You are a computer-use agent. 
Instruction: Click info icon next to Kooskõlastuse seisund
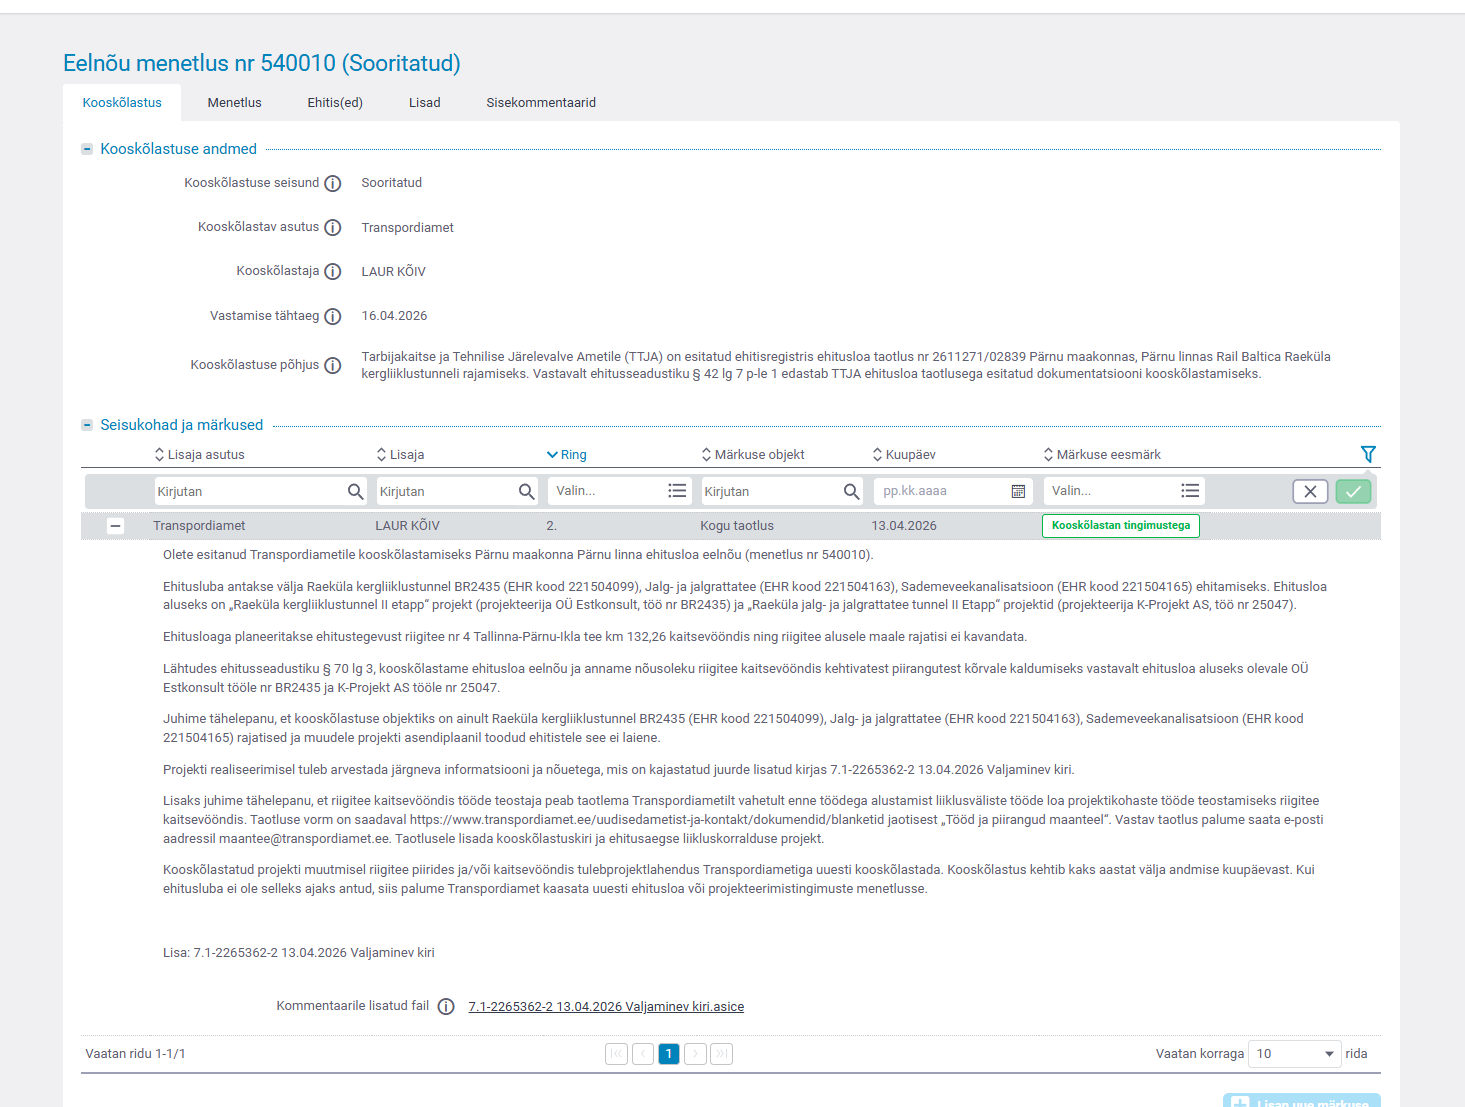(333, 184)
